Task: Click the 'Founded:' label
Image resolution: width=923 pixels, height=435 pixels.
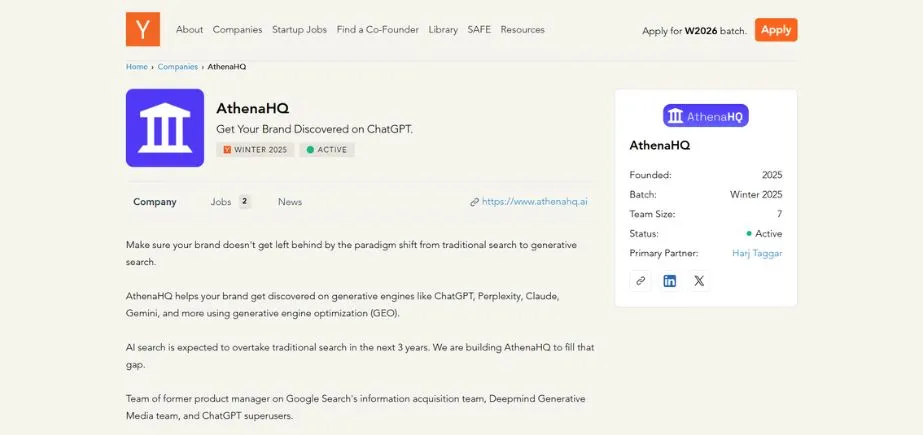Action: (x=650, y=175)
